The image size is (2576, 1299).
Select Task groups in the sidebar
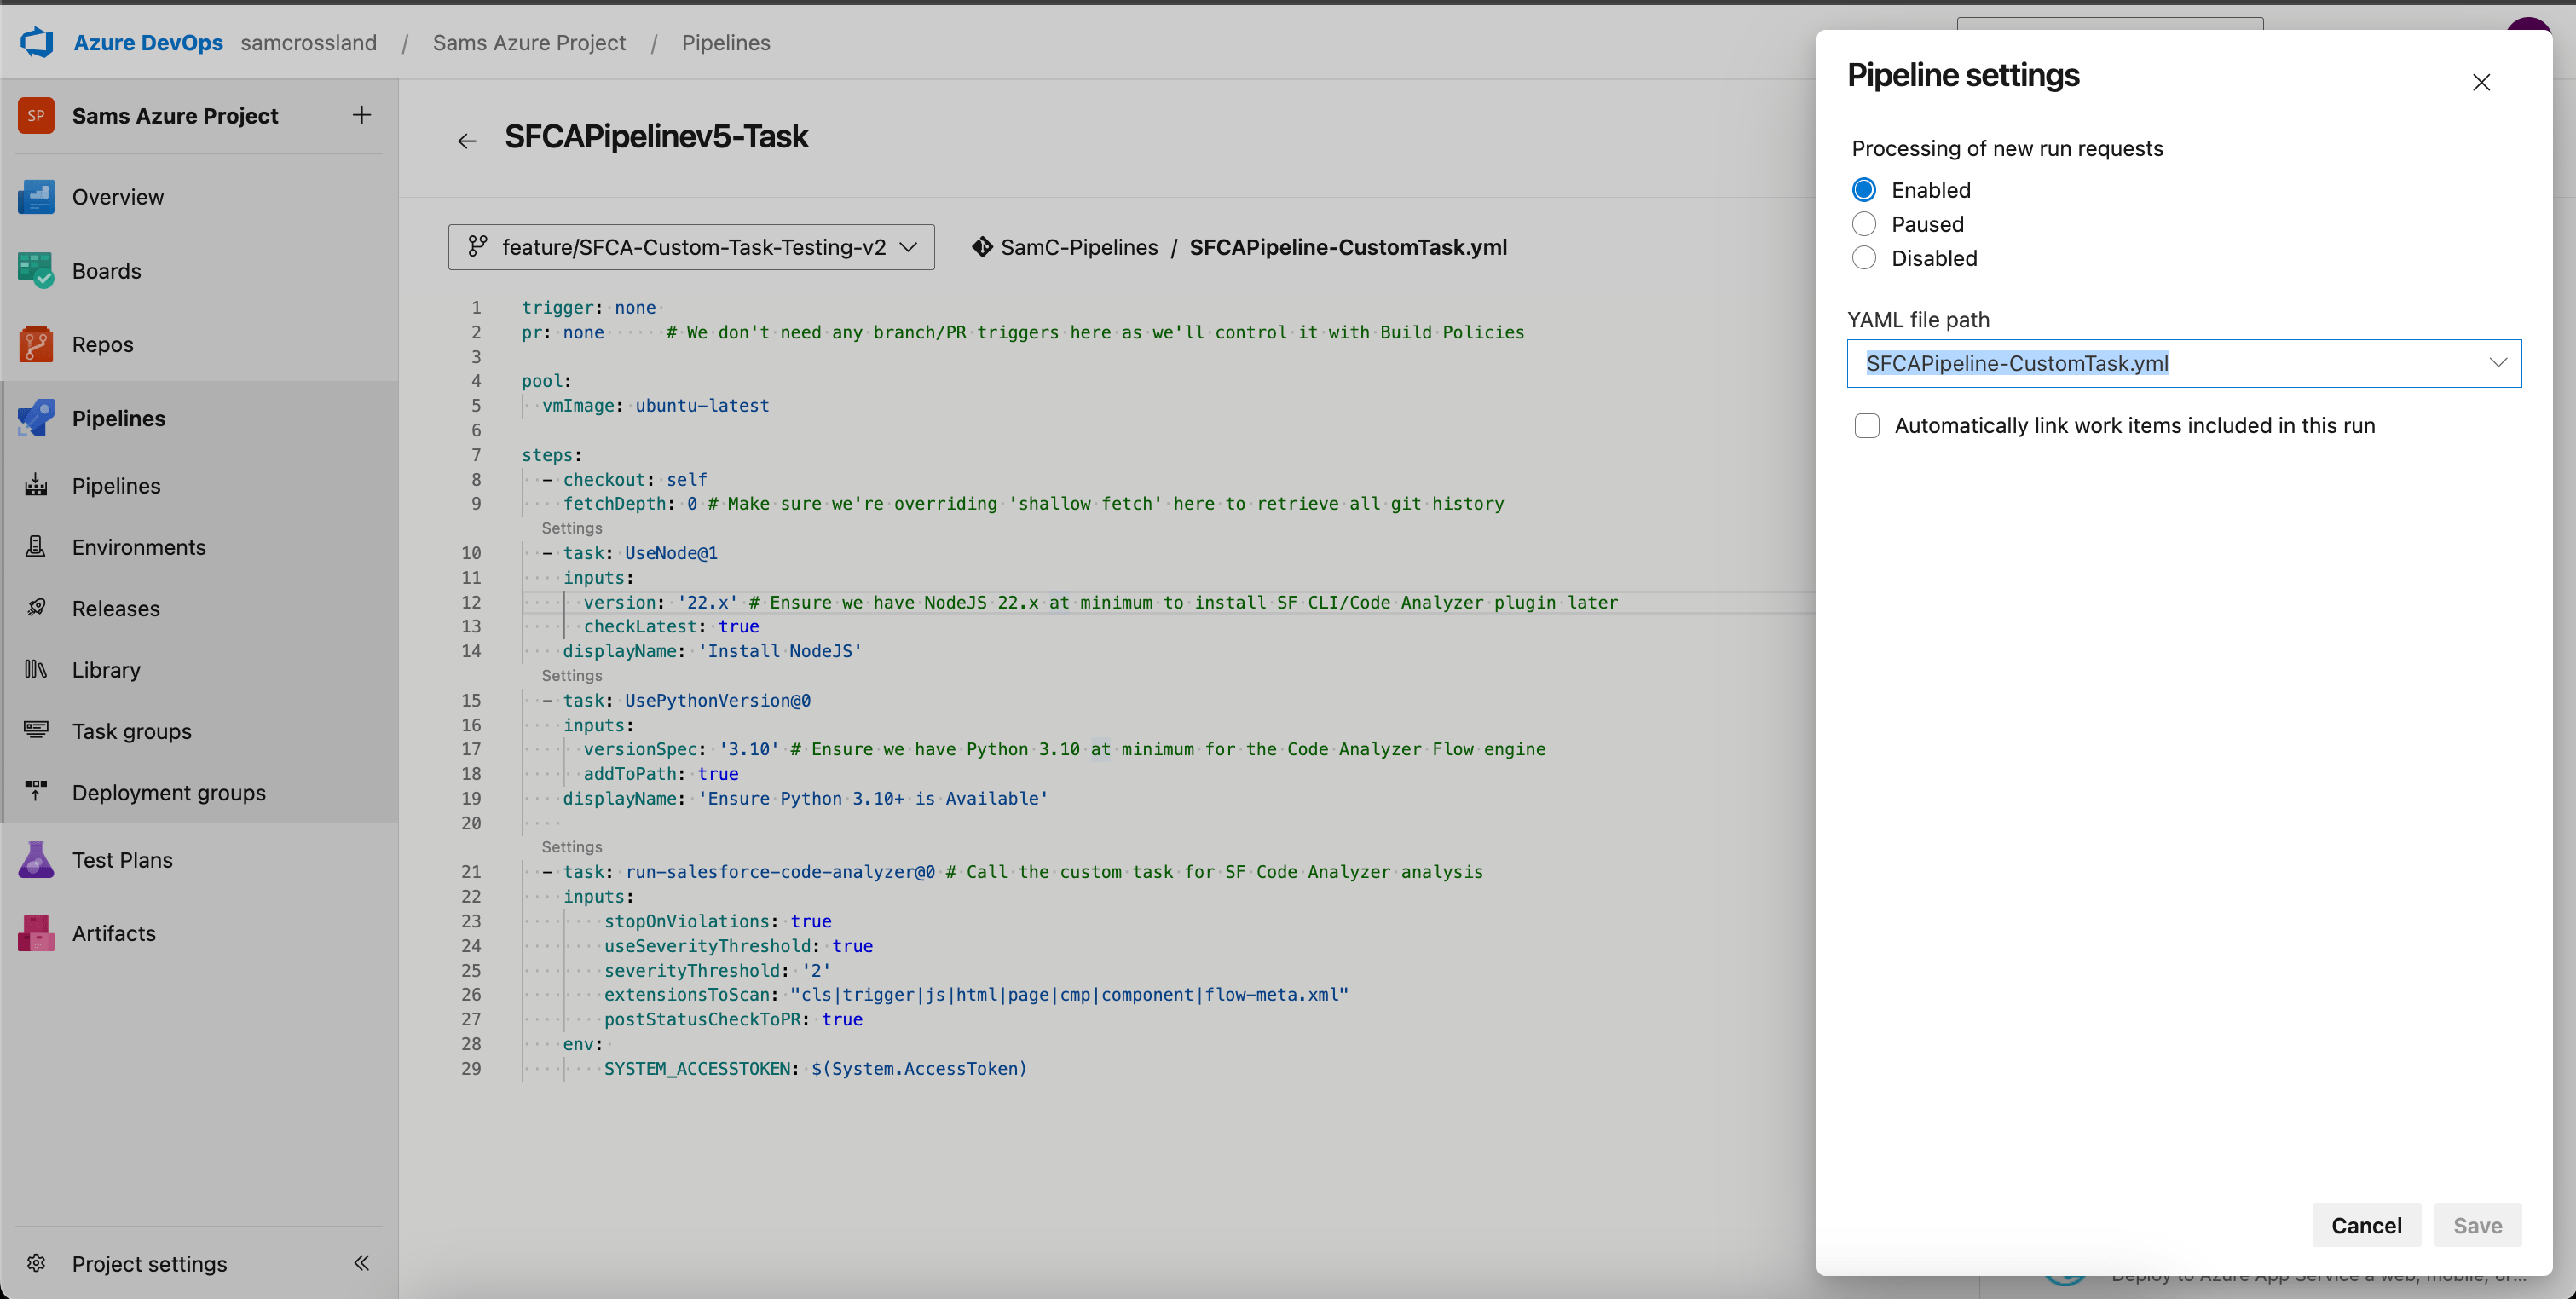click(132, 731)
